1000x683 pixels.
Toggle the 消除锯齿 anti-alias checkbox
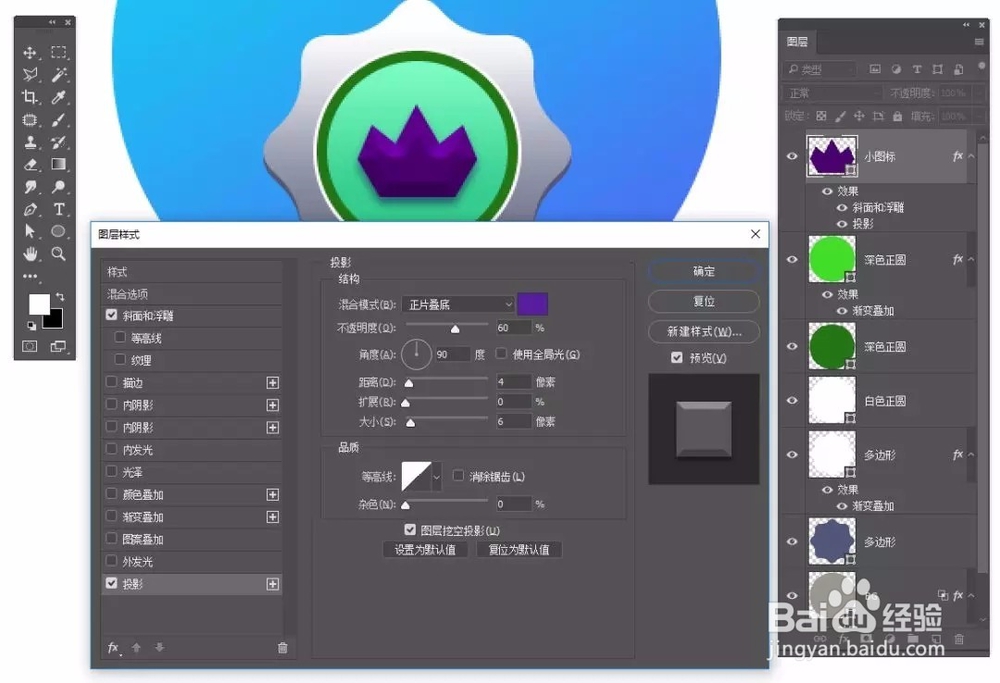[458, 475]
